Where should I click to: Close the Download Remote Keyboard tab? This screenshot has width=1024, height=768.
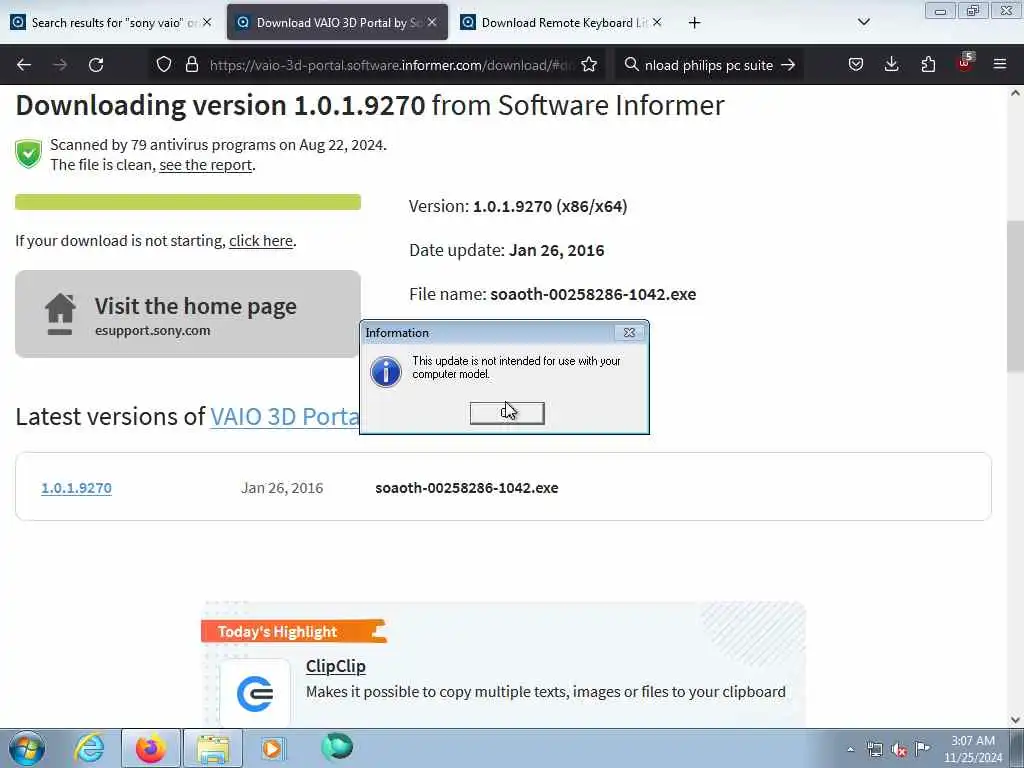pyautogui.click(x=657, y=22)
